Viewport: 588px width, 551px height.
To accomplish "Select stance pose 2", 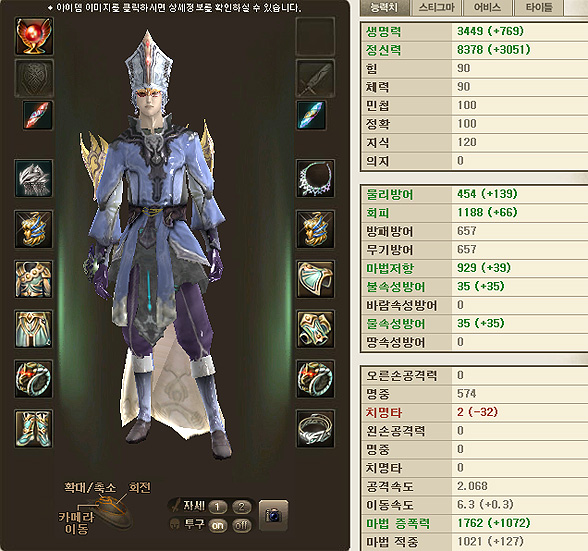I will [242, 507].
